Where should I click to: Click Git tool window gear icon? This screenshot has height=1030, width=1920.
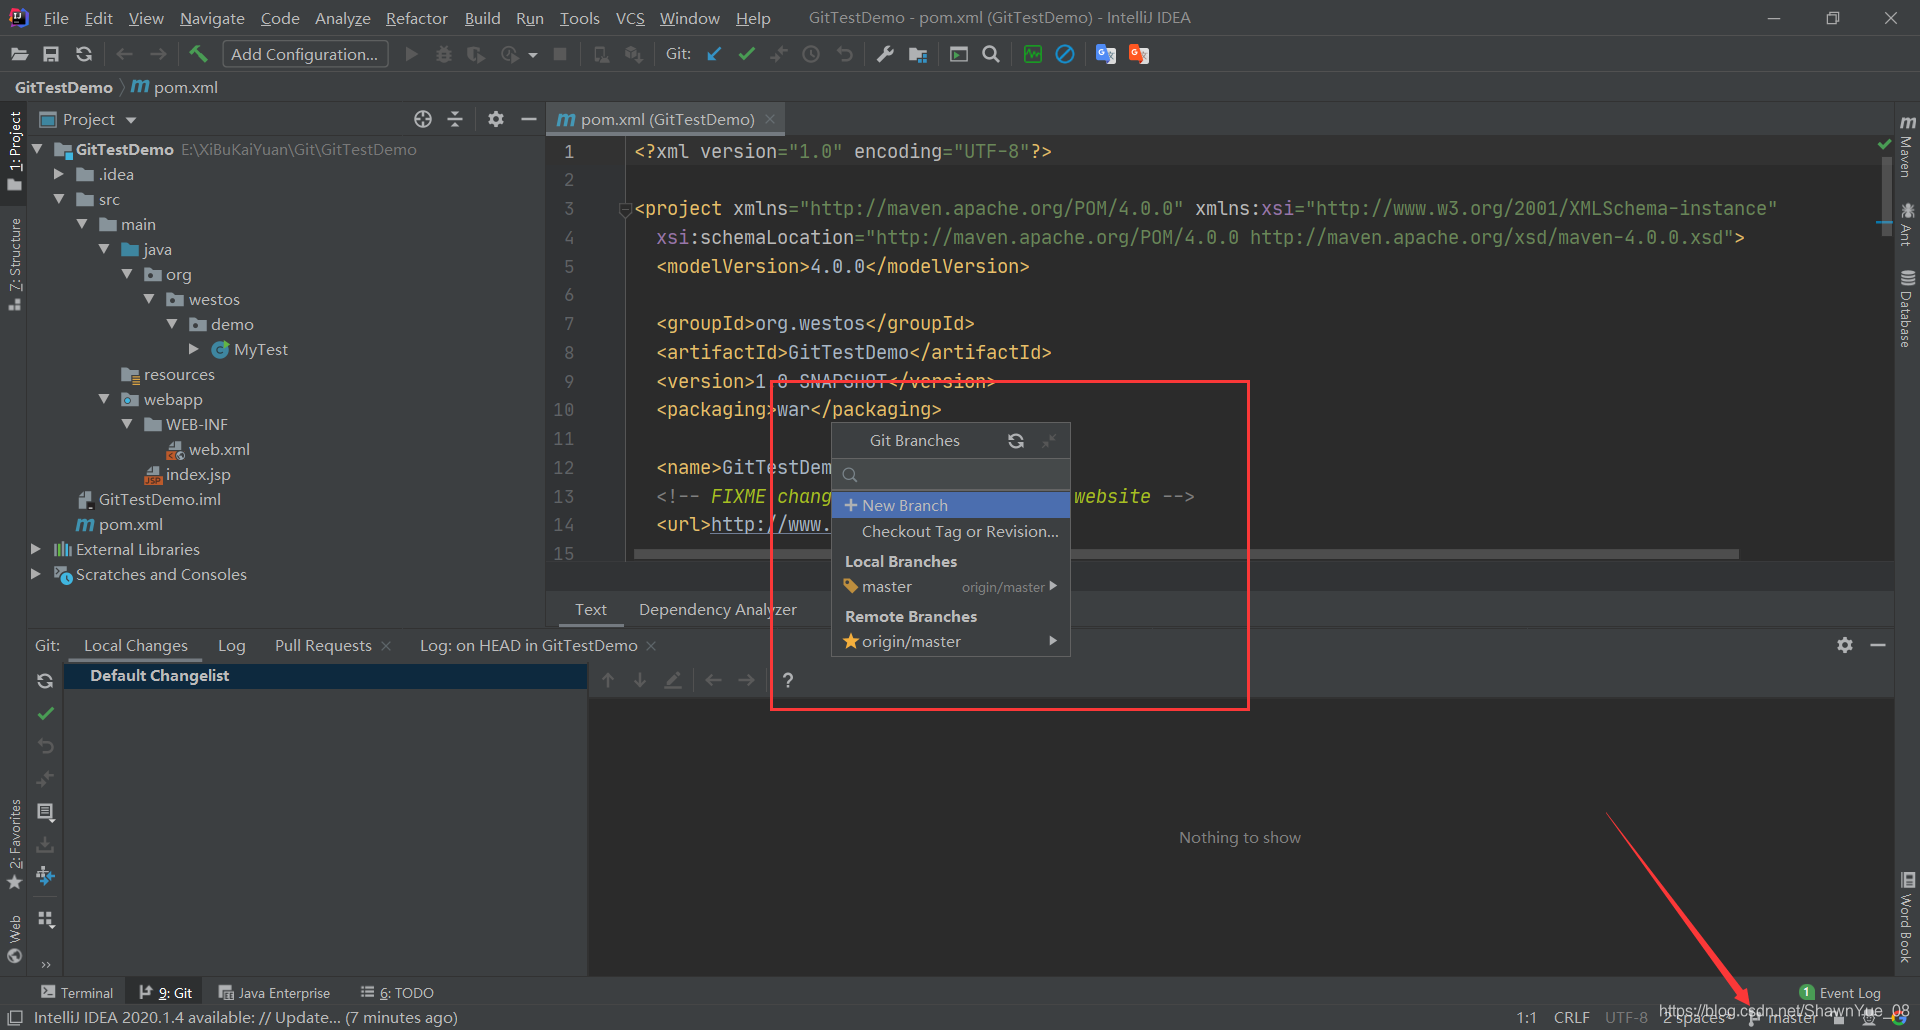1845,645
